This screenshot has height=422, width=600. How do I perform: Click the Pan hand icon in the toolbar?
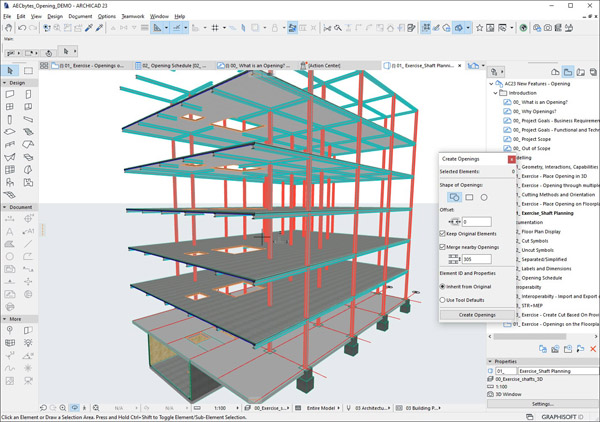(x=8, y=28)
